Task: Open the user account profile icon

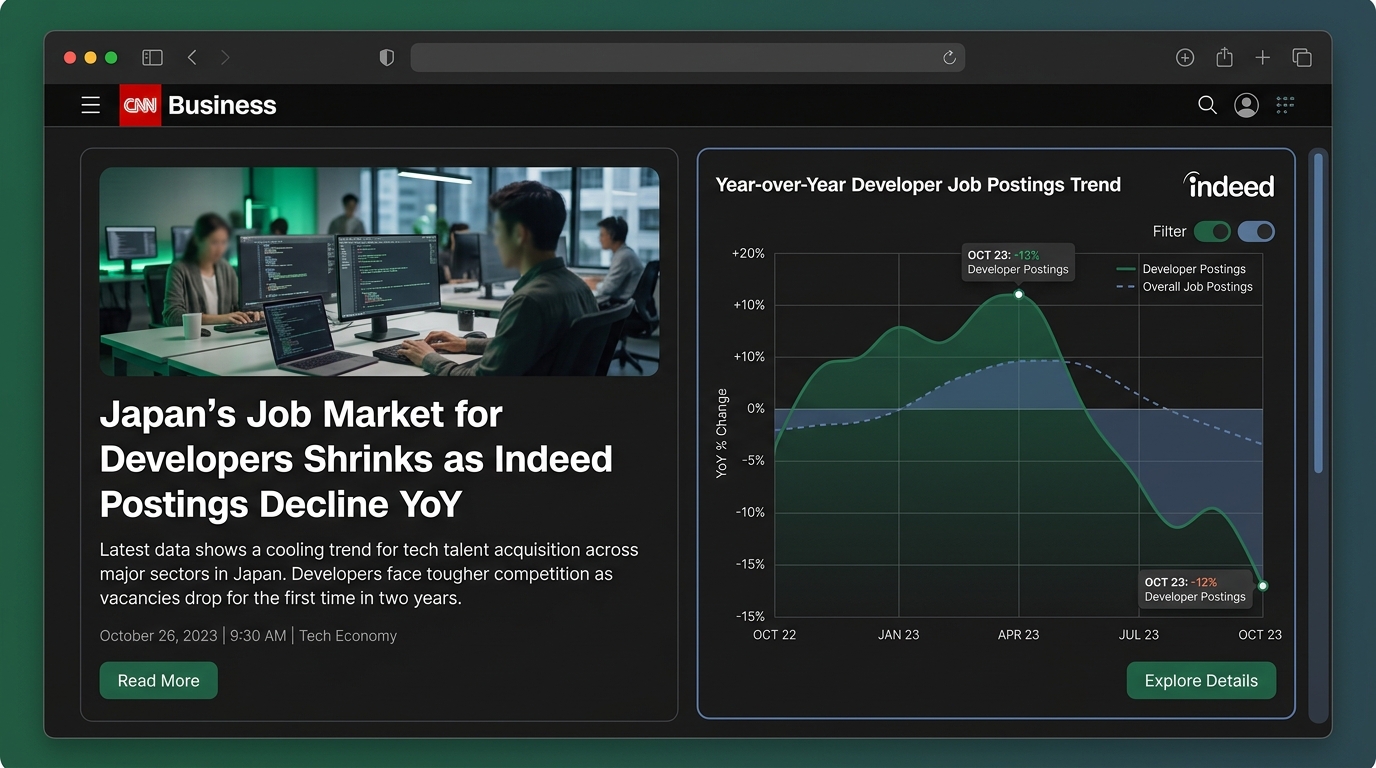Action: (x=1246, y=105)
